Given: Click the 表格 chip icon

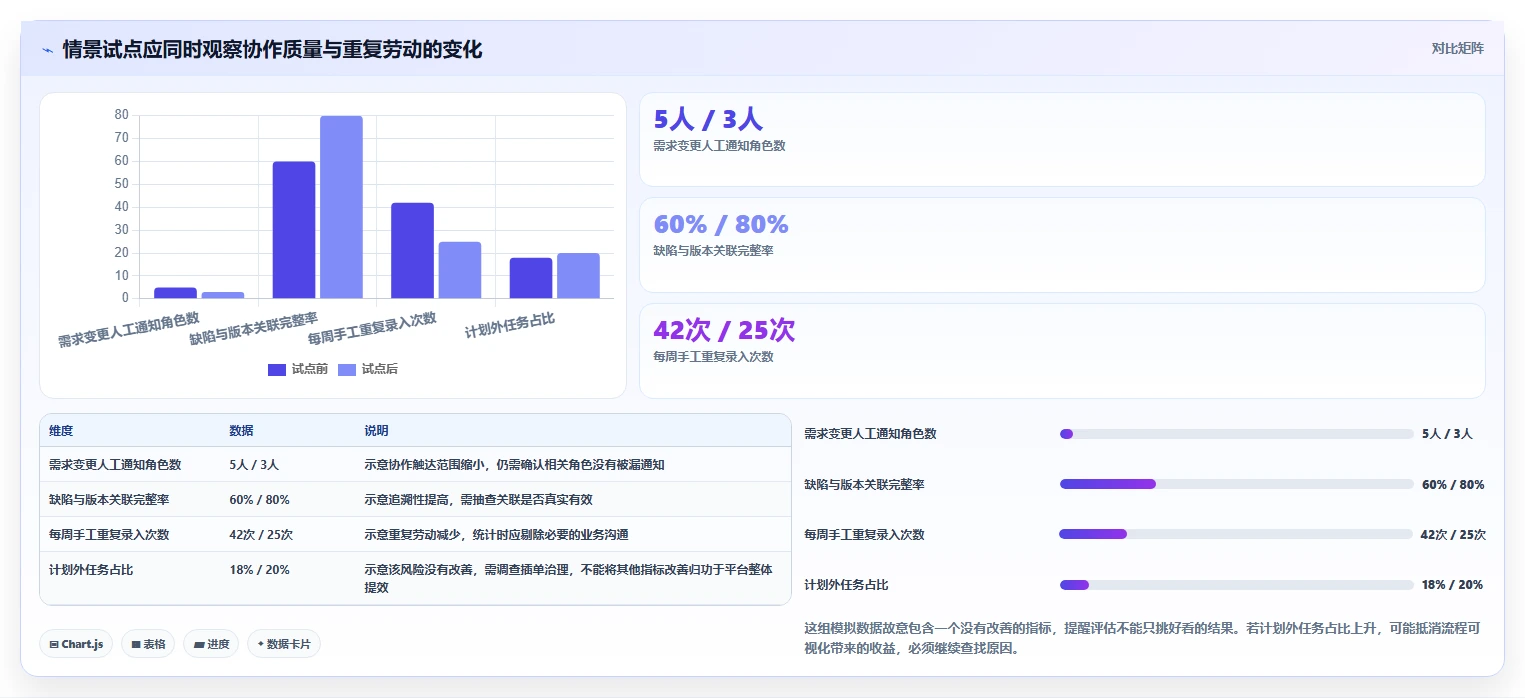Looking at the screenshot, I should click(136, 644).
